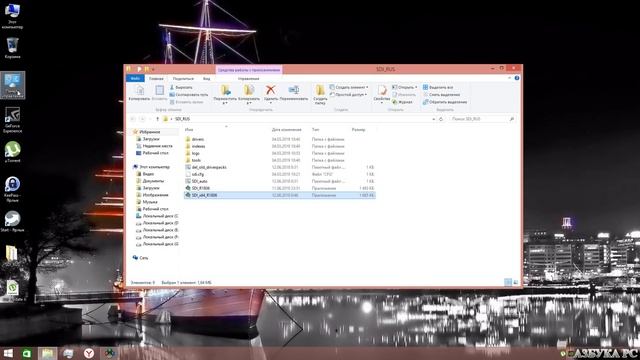The height and width of the screenshot is (360, 640).
Task: Click the Back navigation arrow
Action: [x=133, y=119]
